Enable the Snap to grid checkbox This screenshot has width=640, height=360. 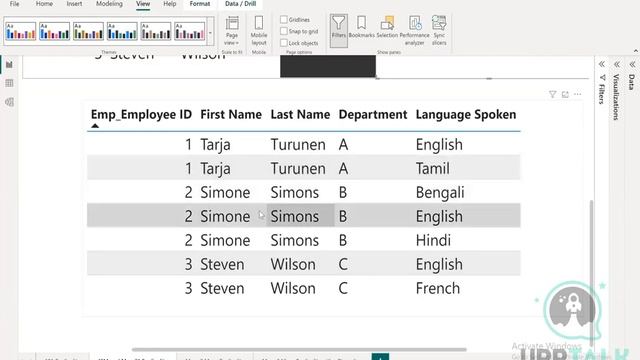point(284,31)
